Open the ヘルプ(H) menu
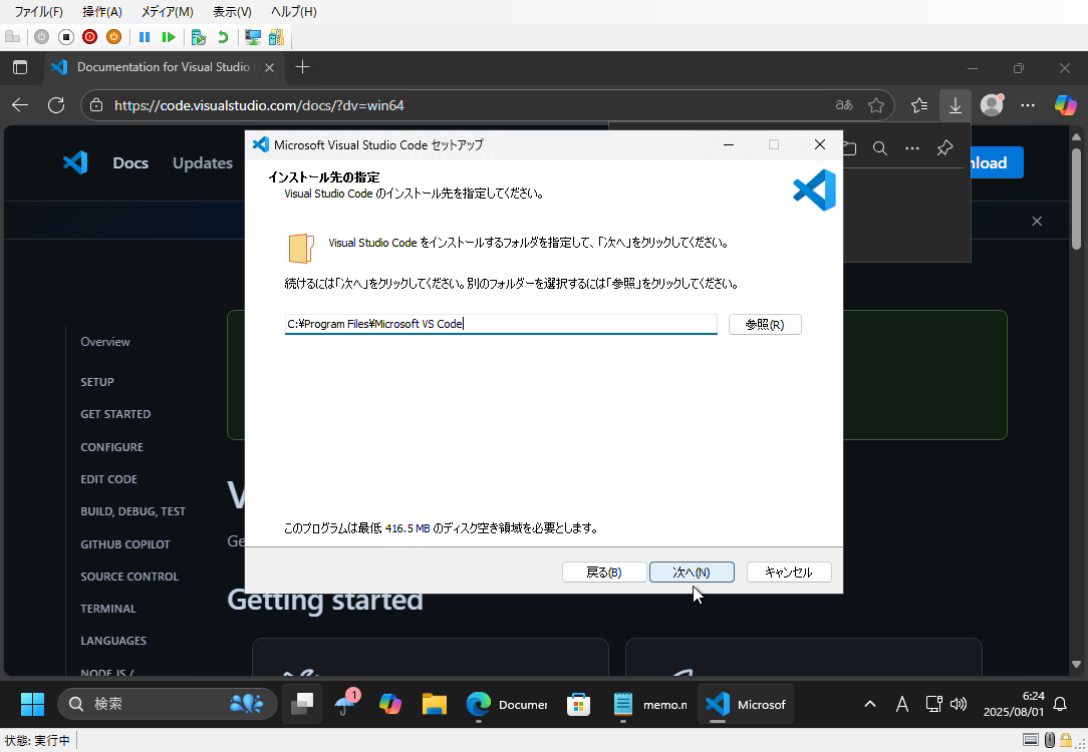 pyautogui.click(x=294, y=11)
